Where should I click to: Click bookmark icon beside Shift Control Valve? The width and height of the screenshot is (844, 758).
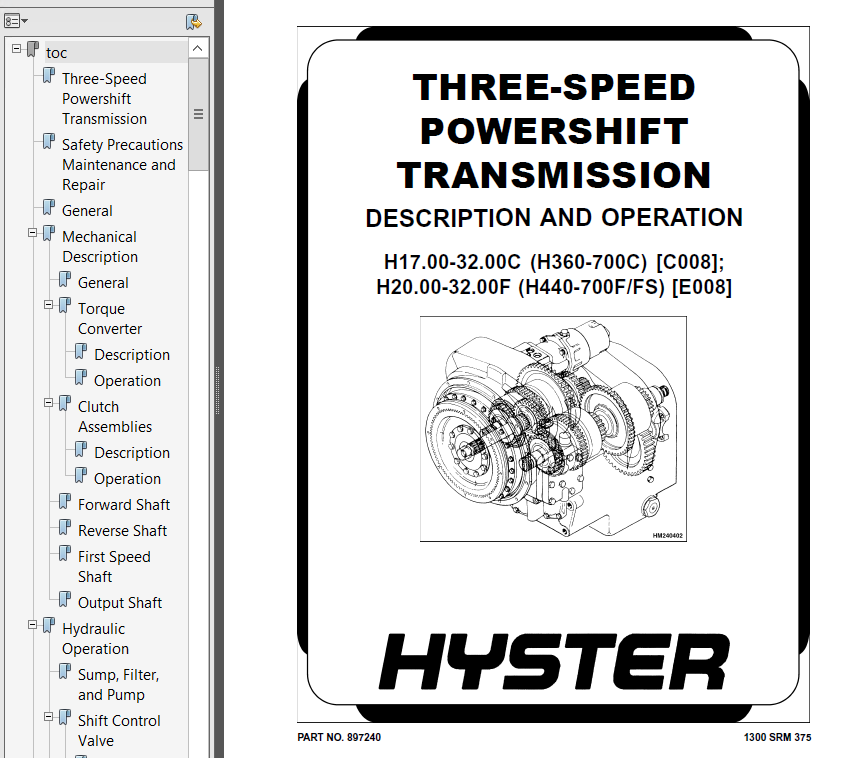pos(65,718)
